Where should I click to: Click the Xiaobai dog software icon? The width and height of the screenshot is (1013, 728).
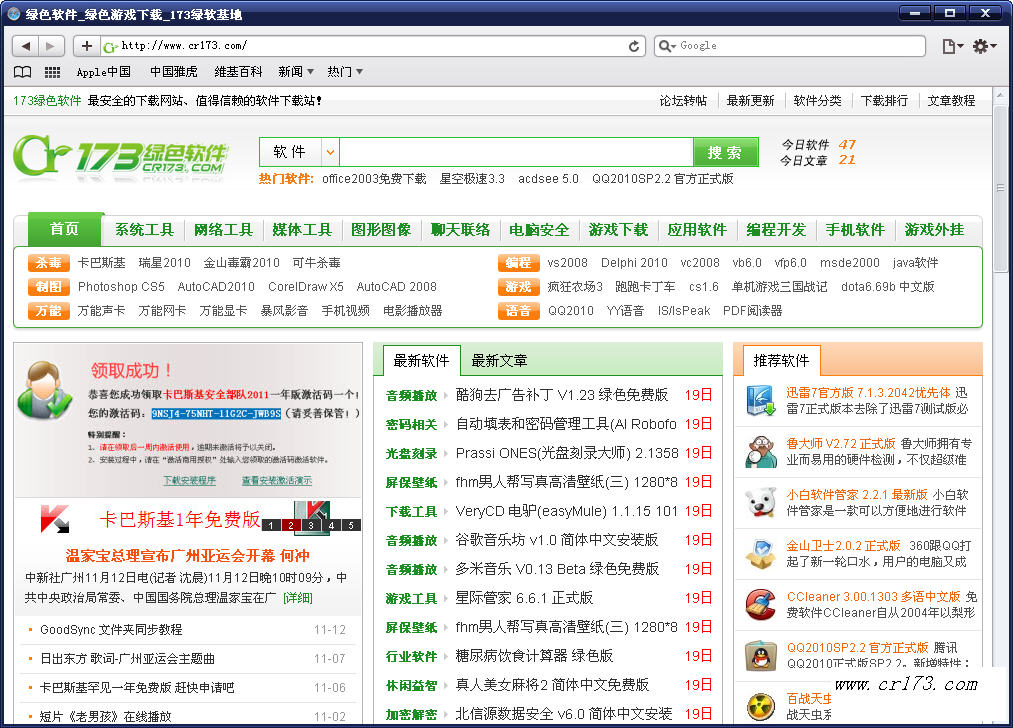point(760,503)
